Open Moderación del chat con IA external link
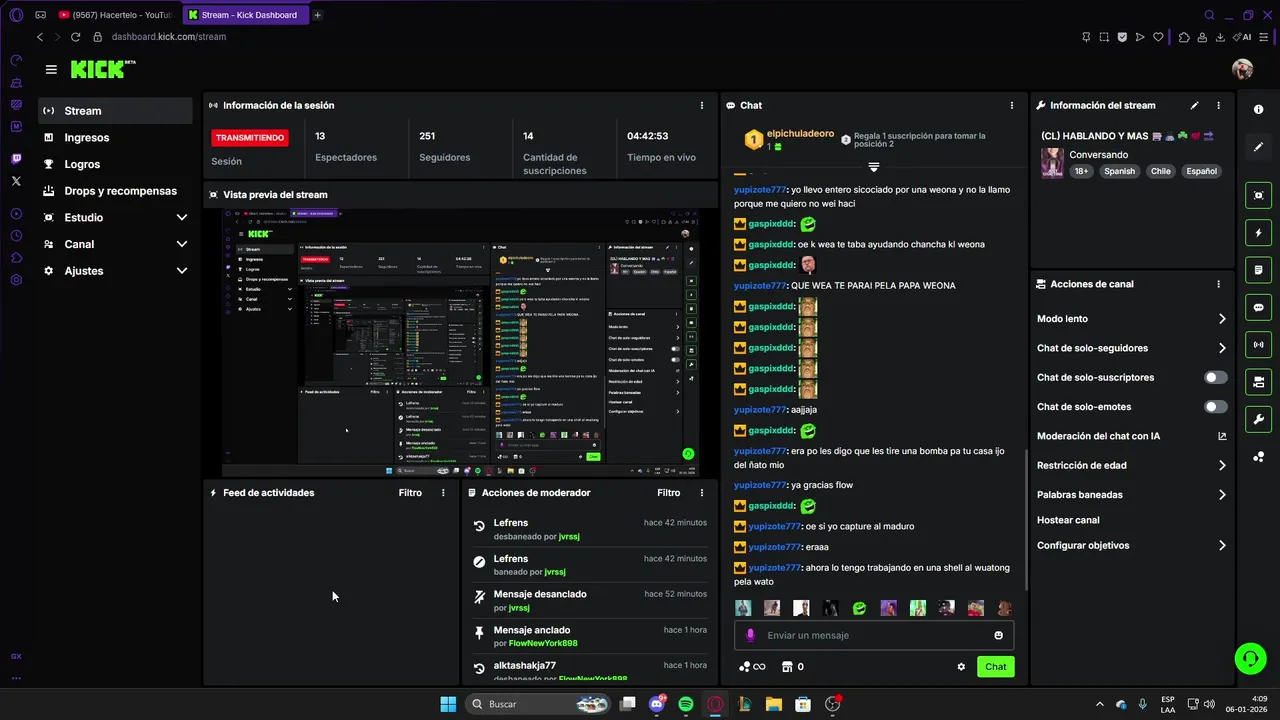Image resolution: width=1280 pixels, height=720 pixels. click(1222, 436)
